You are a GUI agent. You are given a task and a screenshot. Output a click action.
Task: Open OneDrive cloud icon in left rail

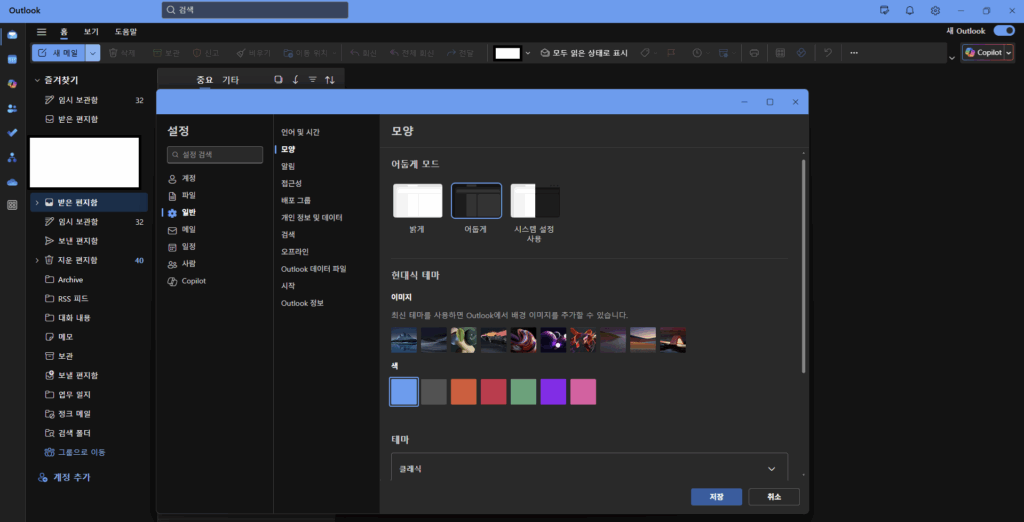12,181
